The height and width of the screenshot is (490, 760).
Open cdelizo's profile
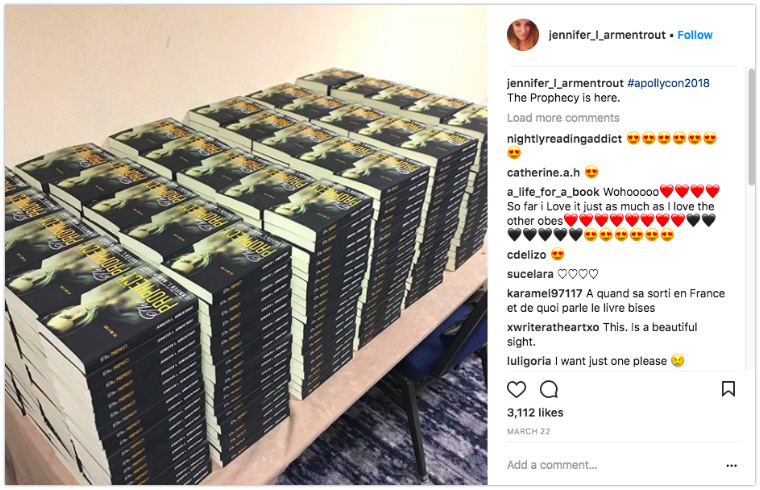[526, 255]
